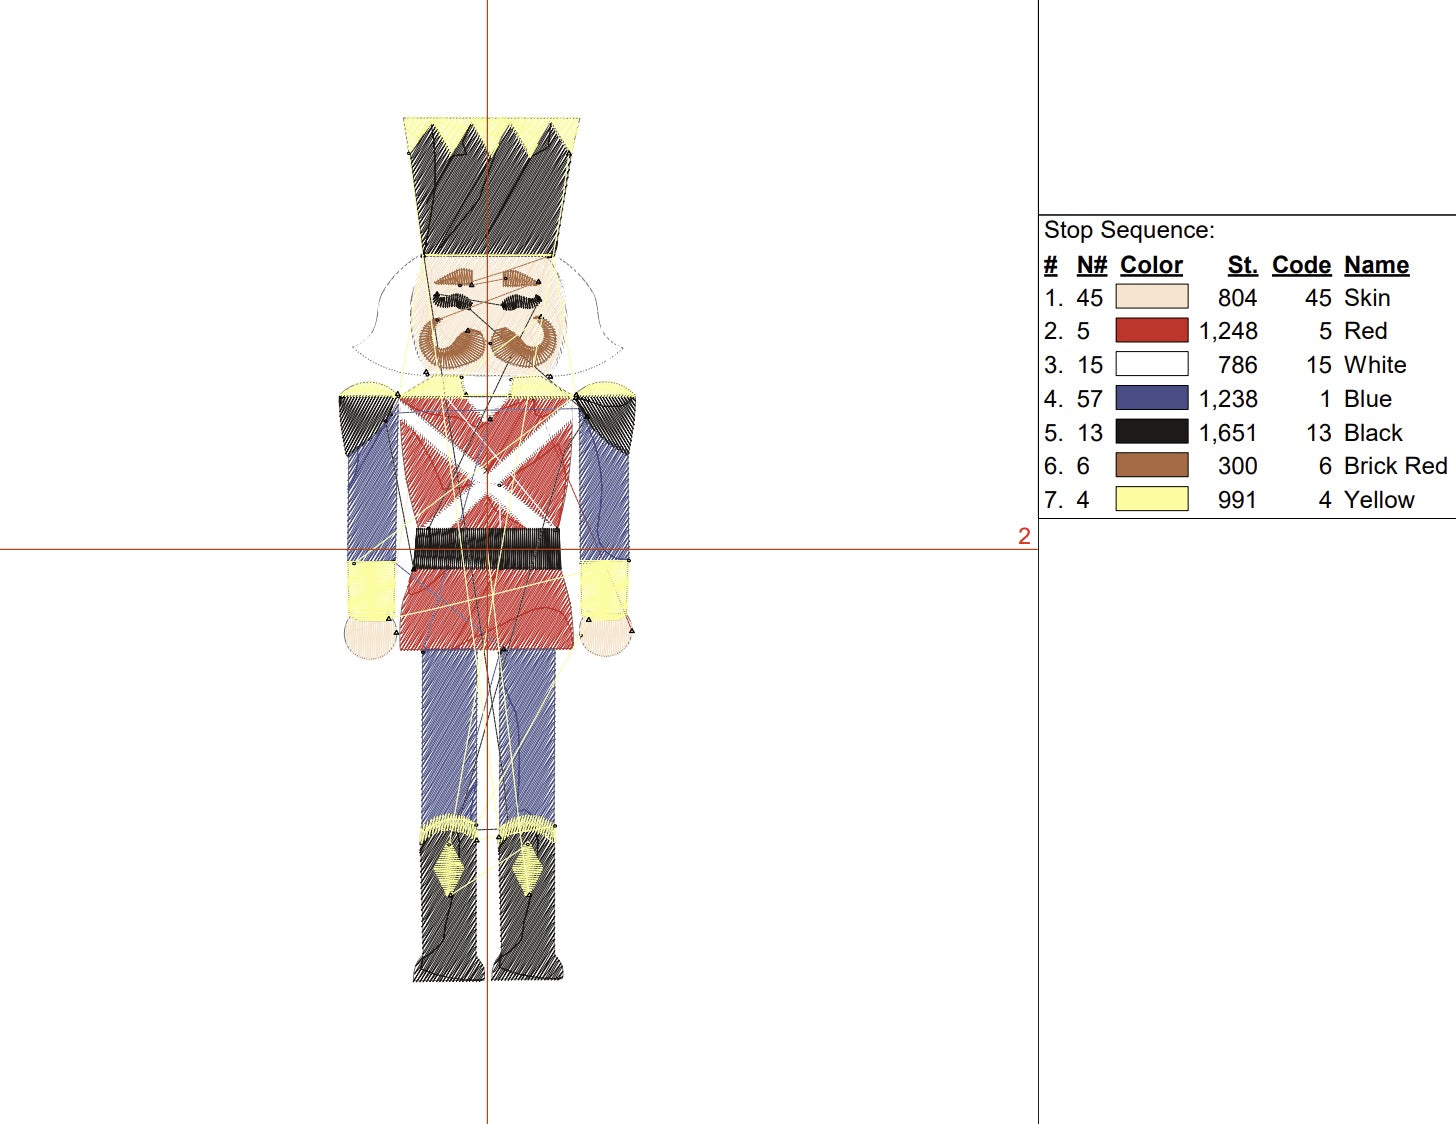Click the Color column header
1456x1124 pixels.
coord(1151,265)
